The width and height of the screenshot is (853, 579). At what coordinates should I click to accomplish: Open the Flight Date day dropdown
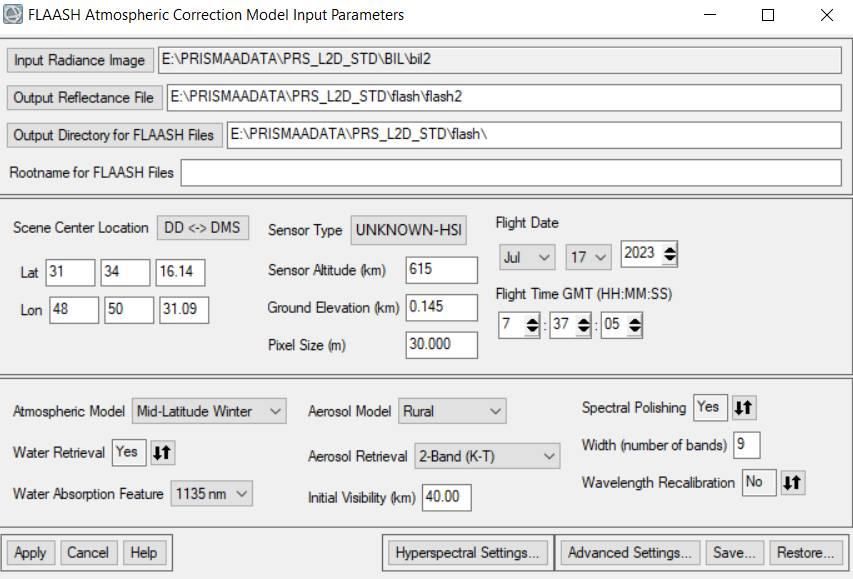[588, 257]
